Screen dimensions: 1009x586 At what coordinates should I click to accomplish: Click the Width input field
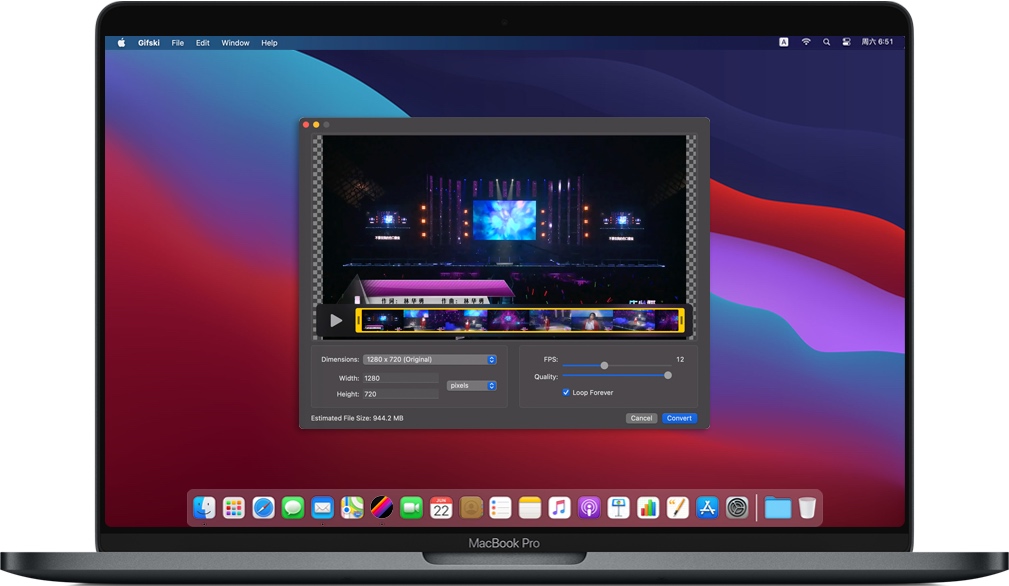(400, 378)
